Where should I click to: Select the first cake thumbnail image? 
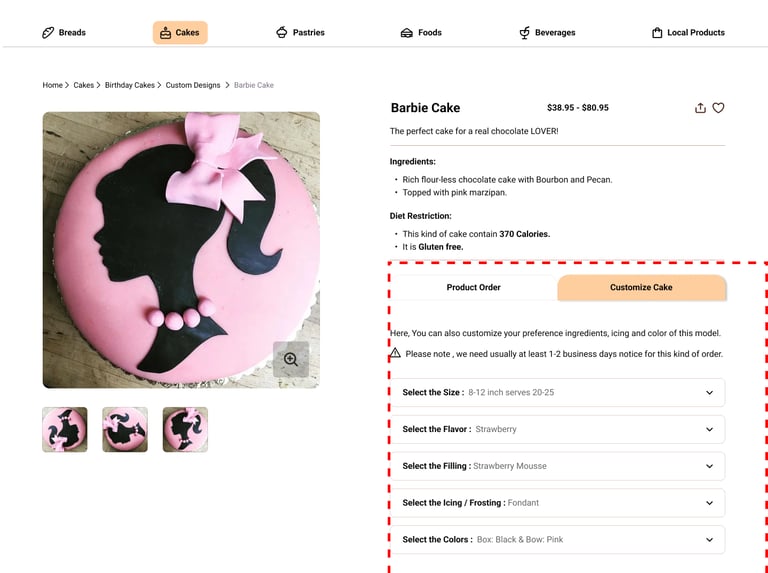[65, 430]
